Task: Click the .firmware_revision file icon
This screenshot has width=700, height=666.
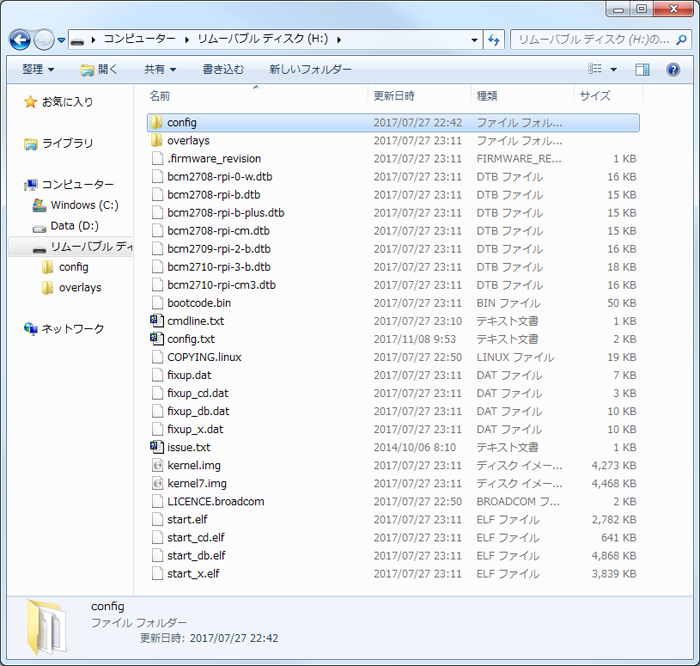Action: pos(157,158)
